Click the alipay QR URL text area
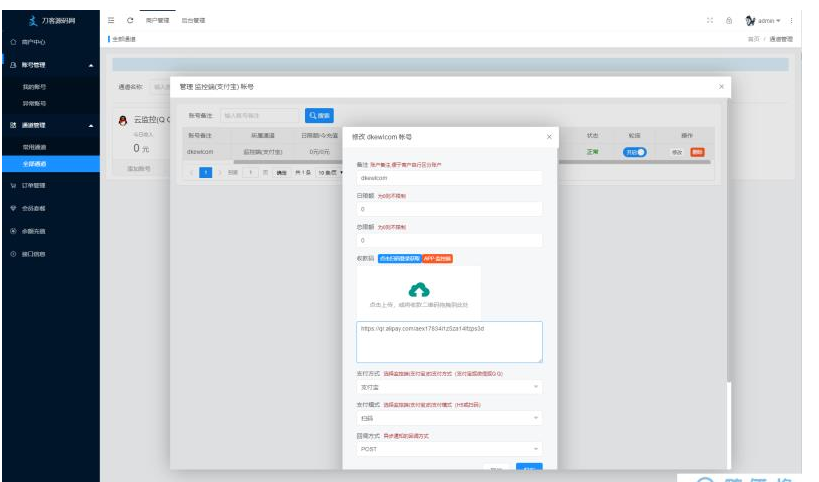 tap(449, 341)
